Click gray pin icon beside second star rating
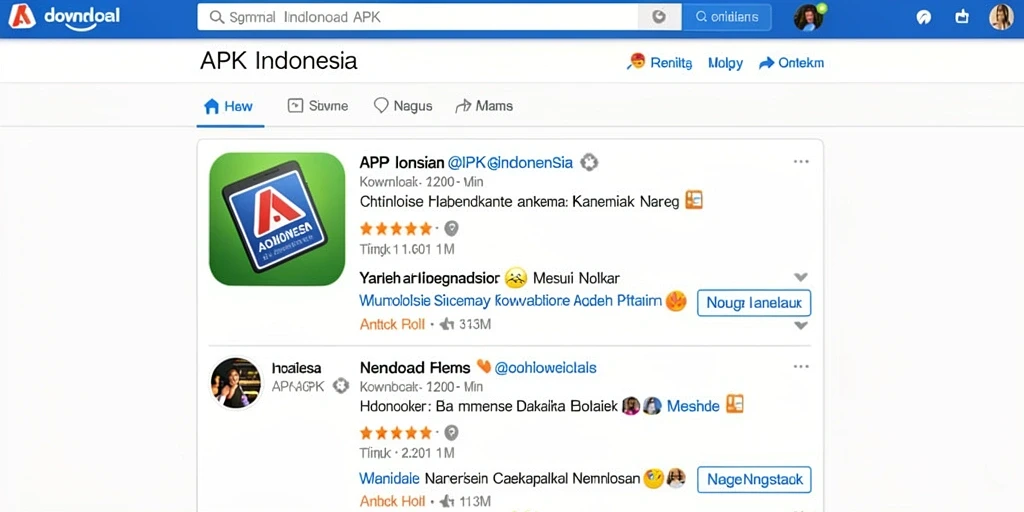Image resolution: width=1024 pixels, height=512 pixels. pyautogui.click(x=451, y=432)
